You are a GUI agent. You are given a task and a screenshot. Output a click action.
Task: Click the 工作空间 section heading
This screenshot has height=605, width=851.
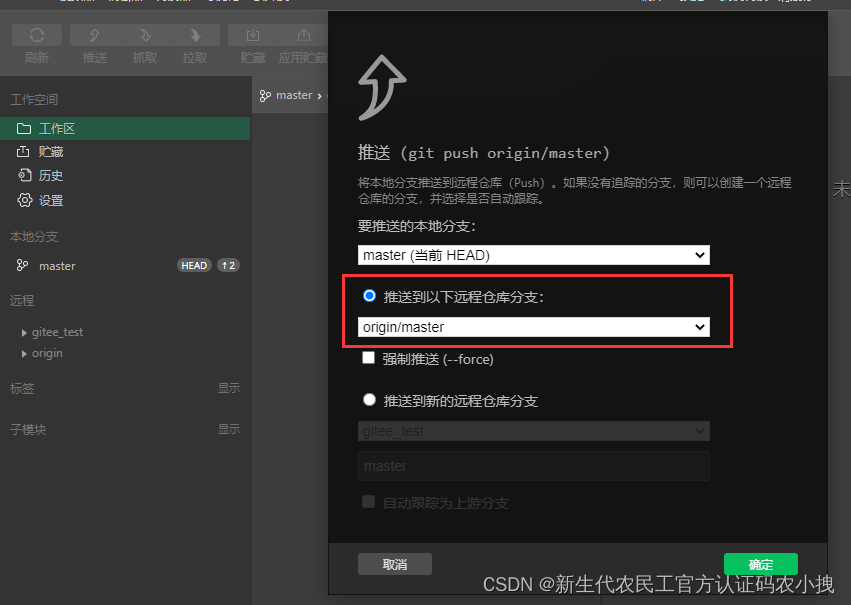point(34,100)
